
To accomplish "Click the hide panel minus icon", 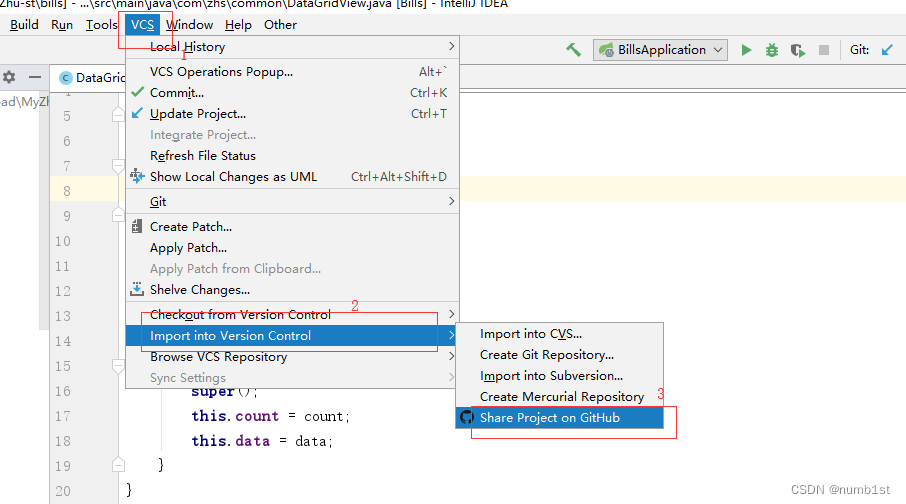I will (x=35, y=77).
